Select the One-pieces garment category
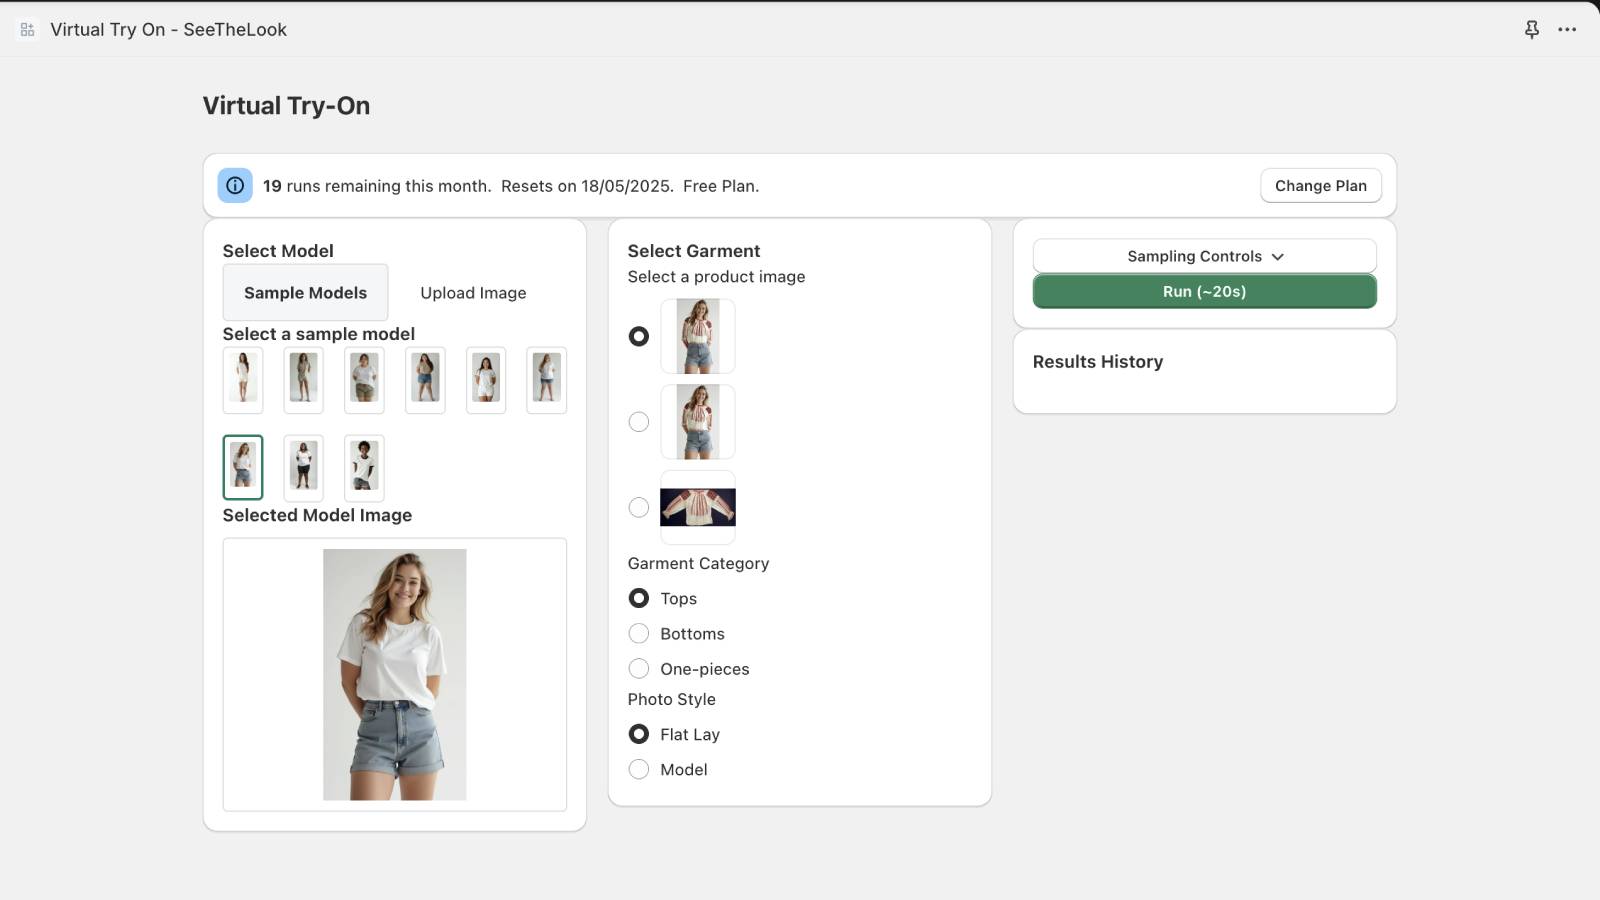The image size is (1600, 900). (x=638, y=668)
